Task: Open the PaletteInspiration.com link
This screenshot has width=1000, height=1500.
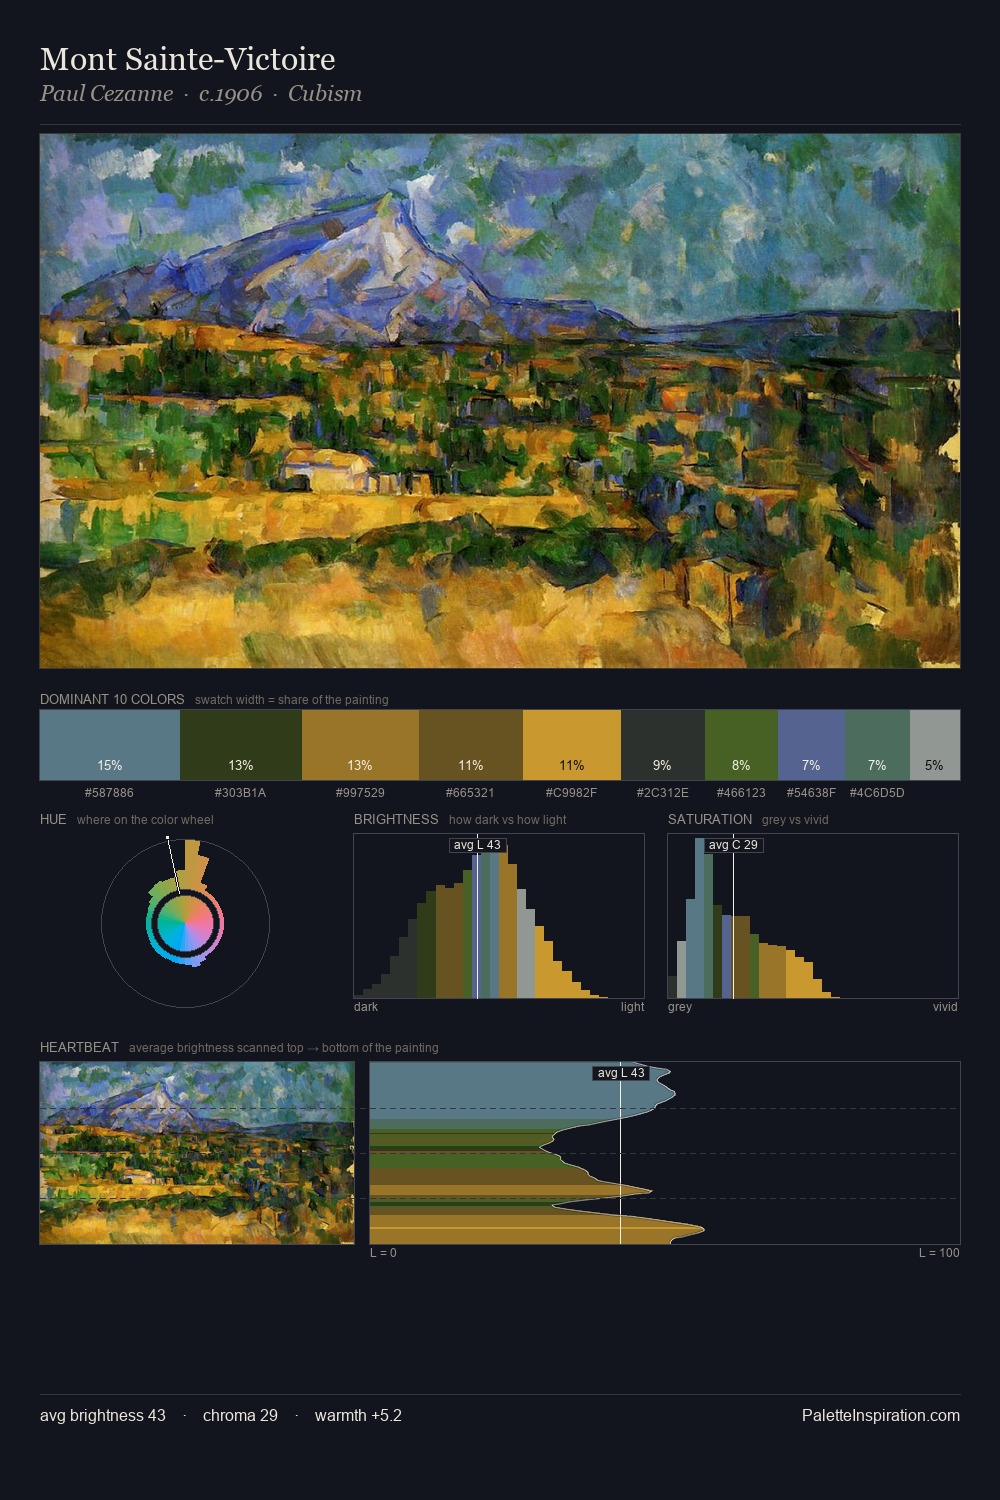Action: 881,1416
